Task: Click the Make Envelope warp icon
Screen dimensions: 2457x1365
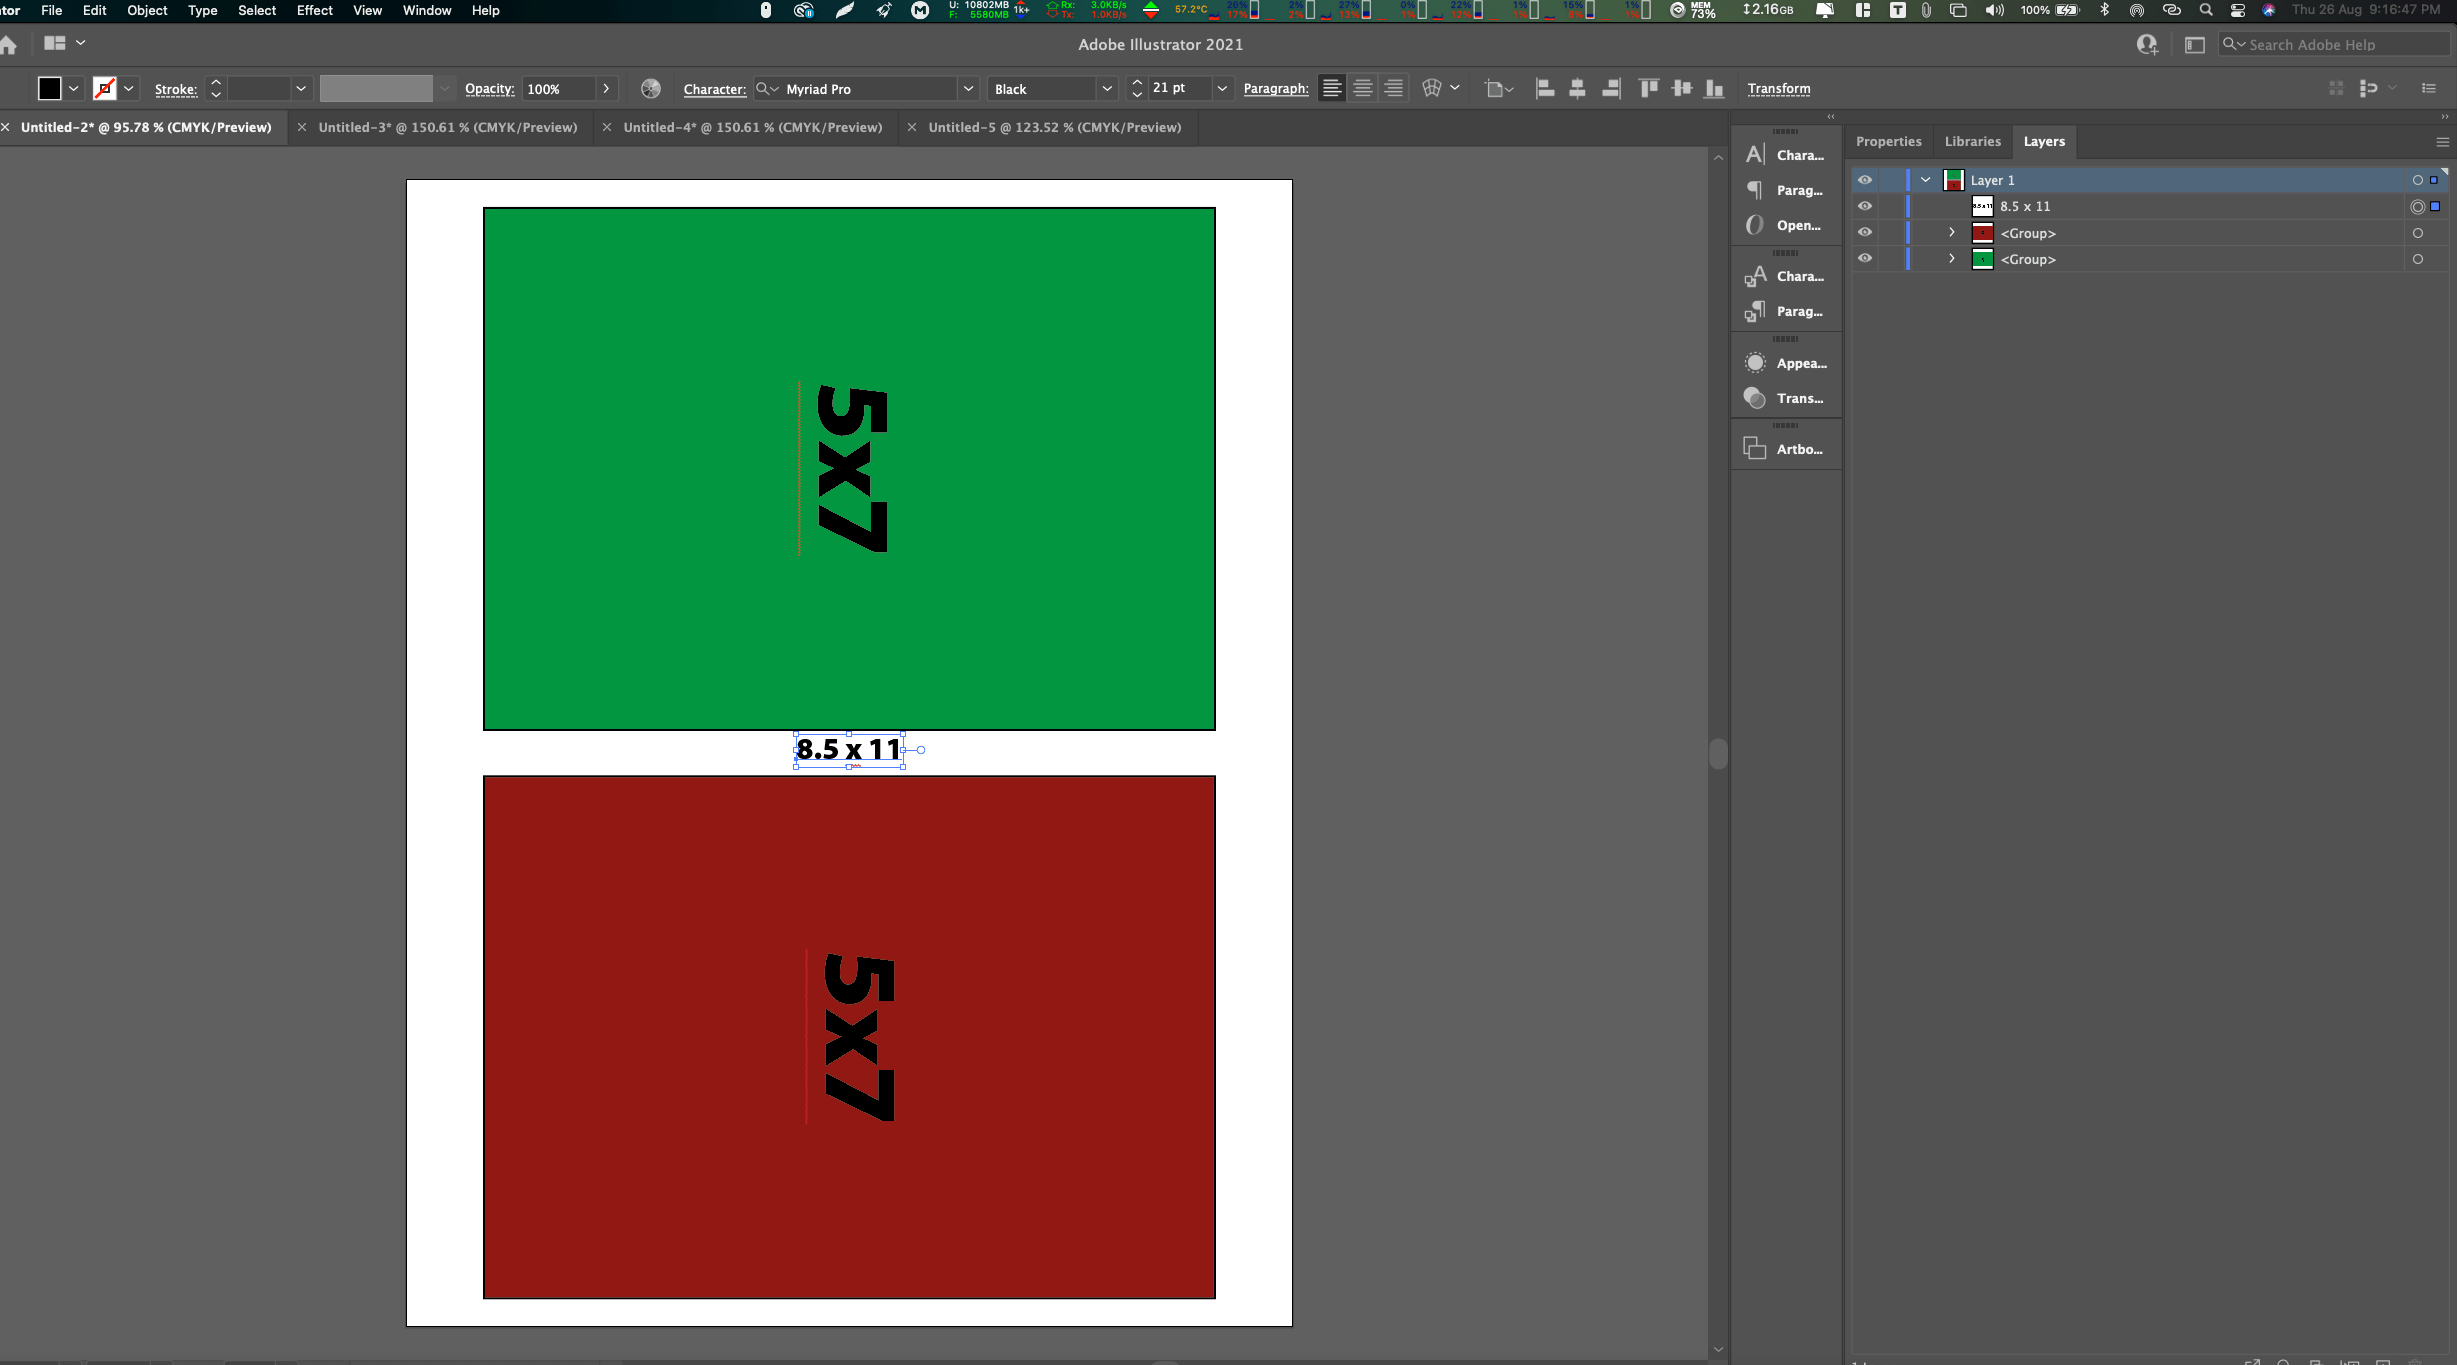Action: tap(1431, 89)
